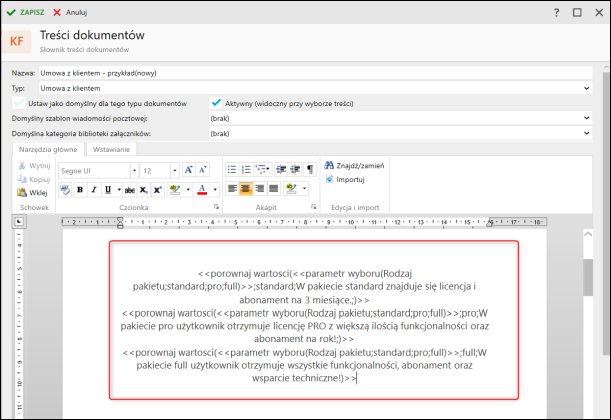Click the document editor vertical scrollbar thumb
The height and width of the screenshot is (420, 611).
588,277
